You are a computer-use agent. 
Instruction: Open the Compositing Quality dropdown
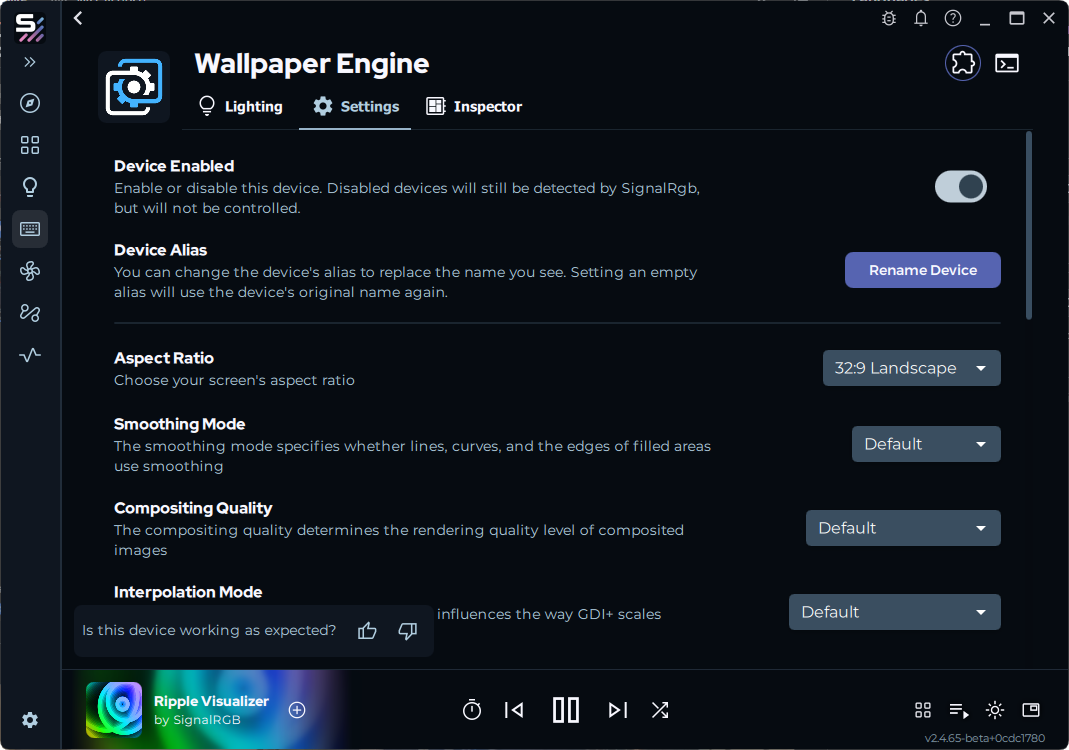903,528
